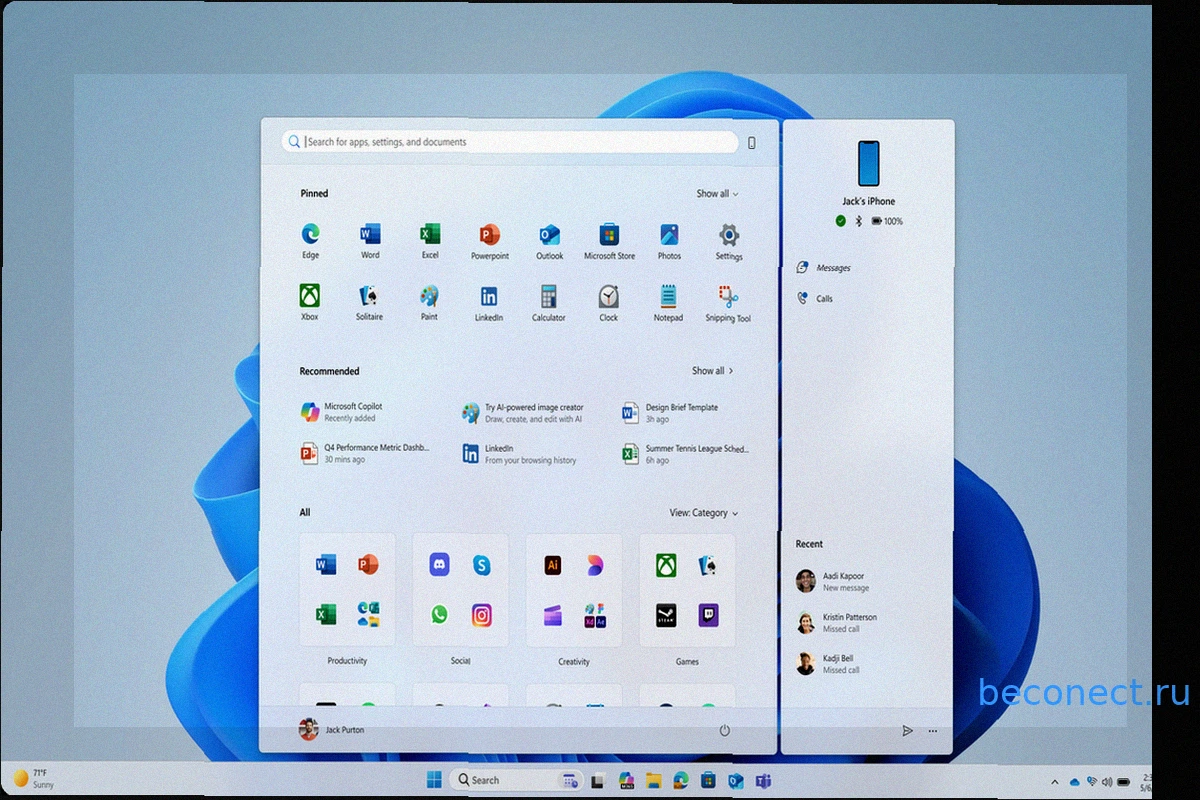This screenshot has width=1200, height=800.
Task: Expand Show all for Pinned apps
Action: (x=718, y=194)
